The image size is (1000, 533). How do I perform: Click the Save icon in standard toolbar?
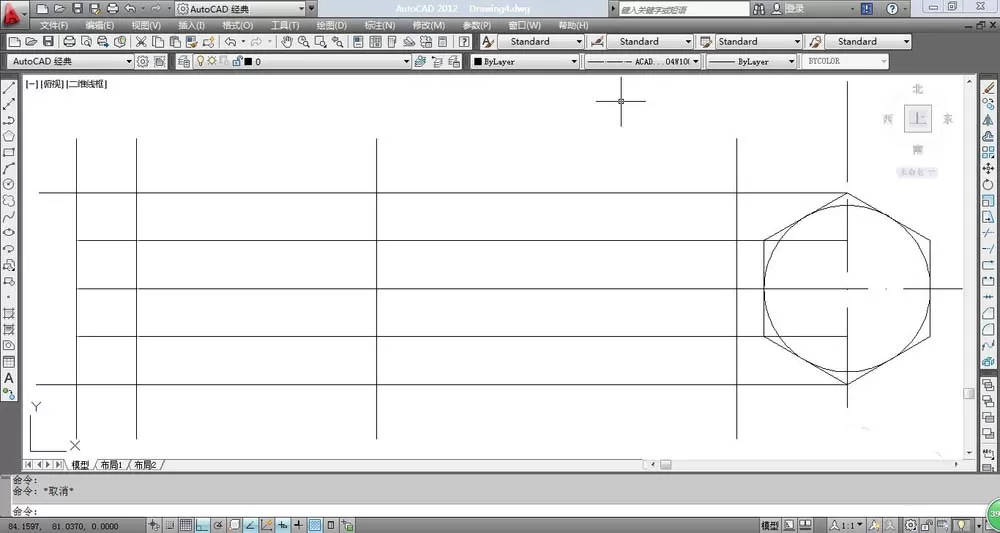pos(48,41)
